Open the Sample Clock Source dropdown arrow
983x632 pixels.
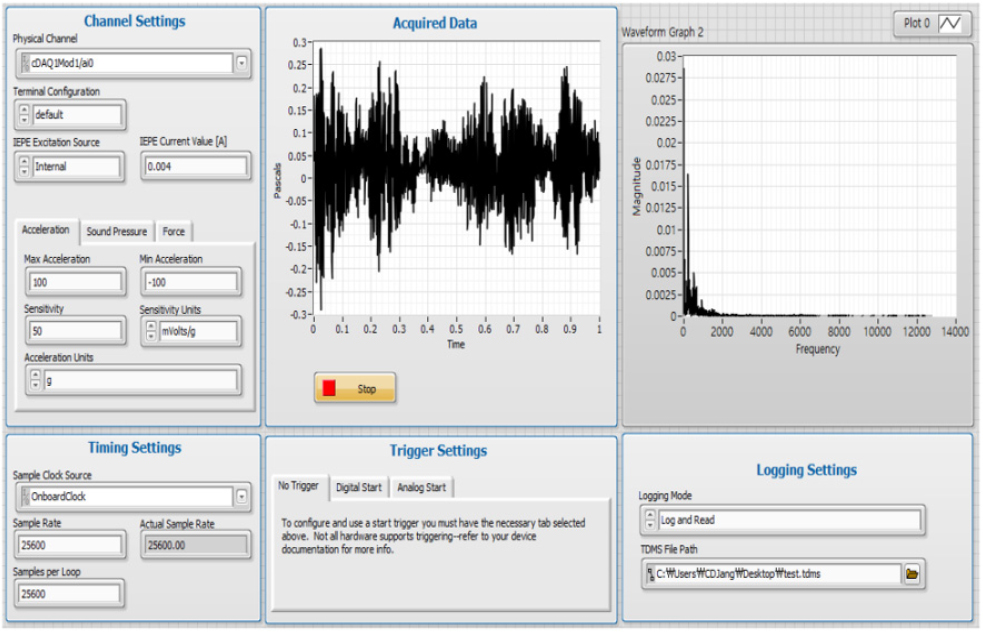(x=242, y=496)
